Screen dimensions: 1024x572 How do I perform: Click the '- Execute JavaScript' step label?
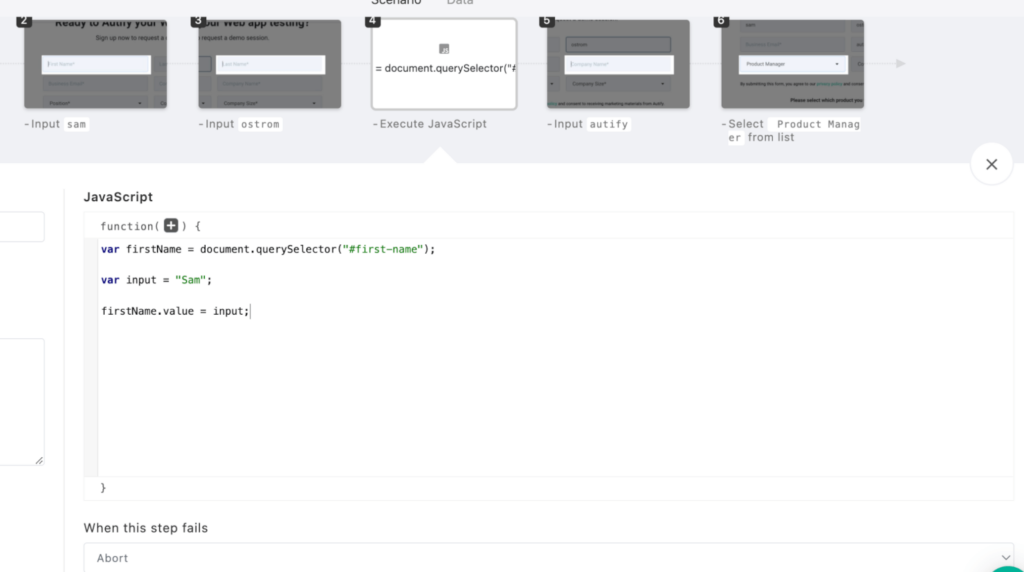pyautogui.click(x=430, y=123)
